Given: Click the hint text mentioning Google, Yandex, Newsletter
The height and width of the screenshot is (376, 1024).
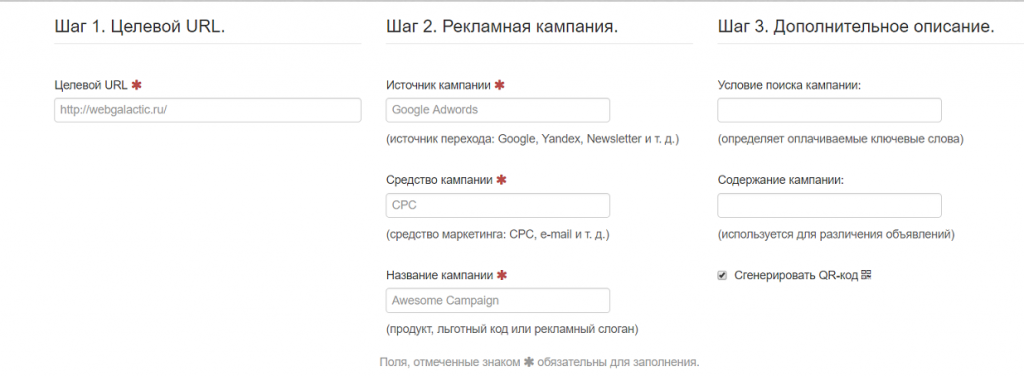Looking at the screenshot, I should 532,140.
